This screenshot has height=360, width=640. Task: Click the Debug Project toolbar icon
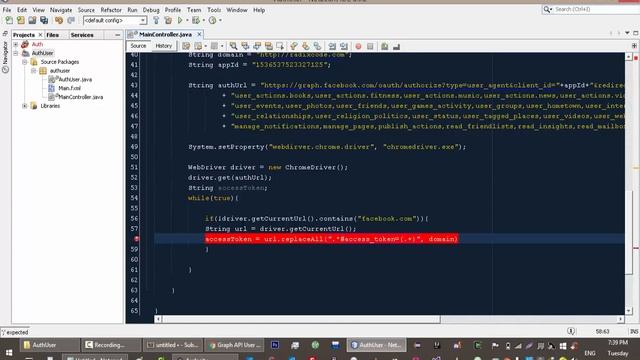click(196, 20)
